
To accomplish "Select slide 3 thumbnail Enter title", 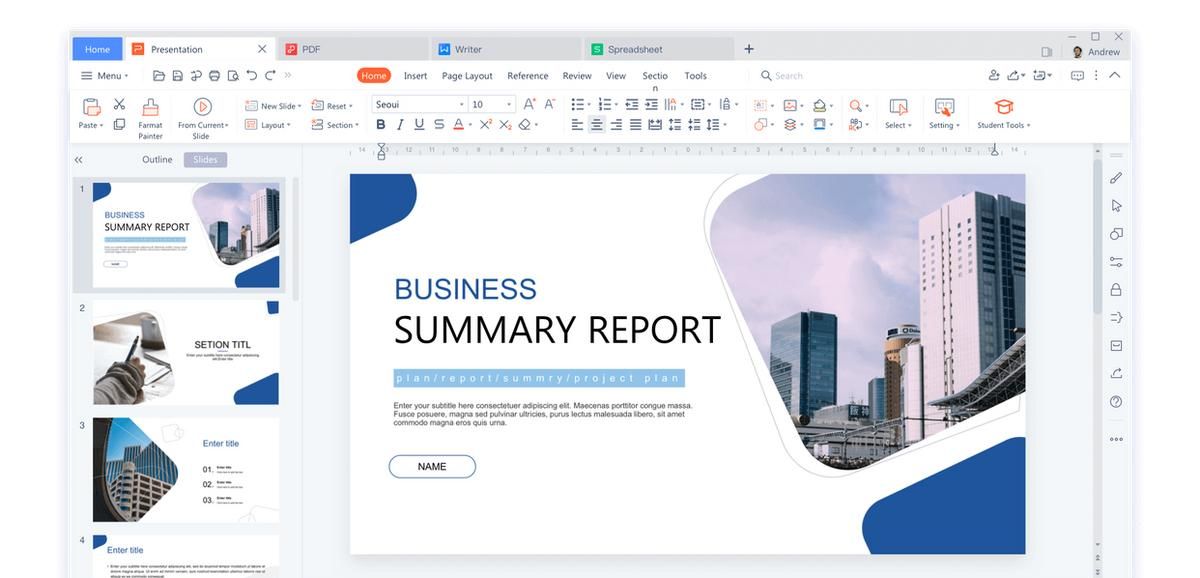I will pos(186,470).
